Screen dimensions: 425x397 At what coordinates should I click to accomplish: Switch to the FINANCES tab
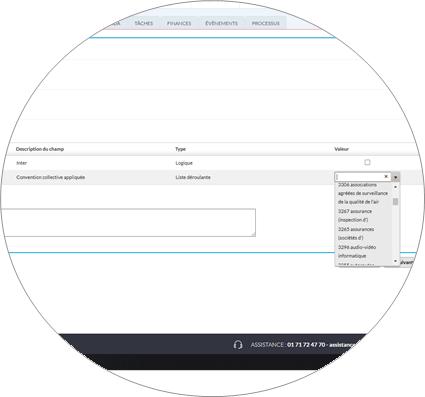point(179,23)
